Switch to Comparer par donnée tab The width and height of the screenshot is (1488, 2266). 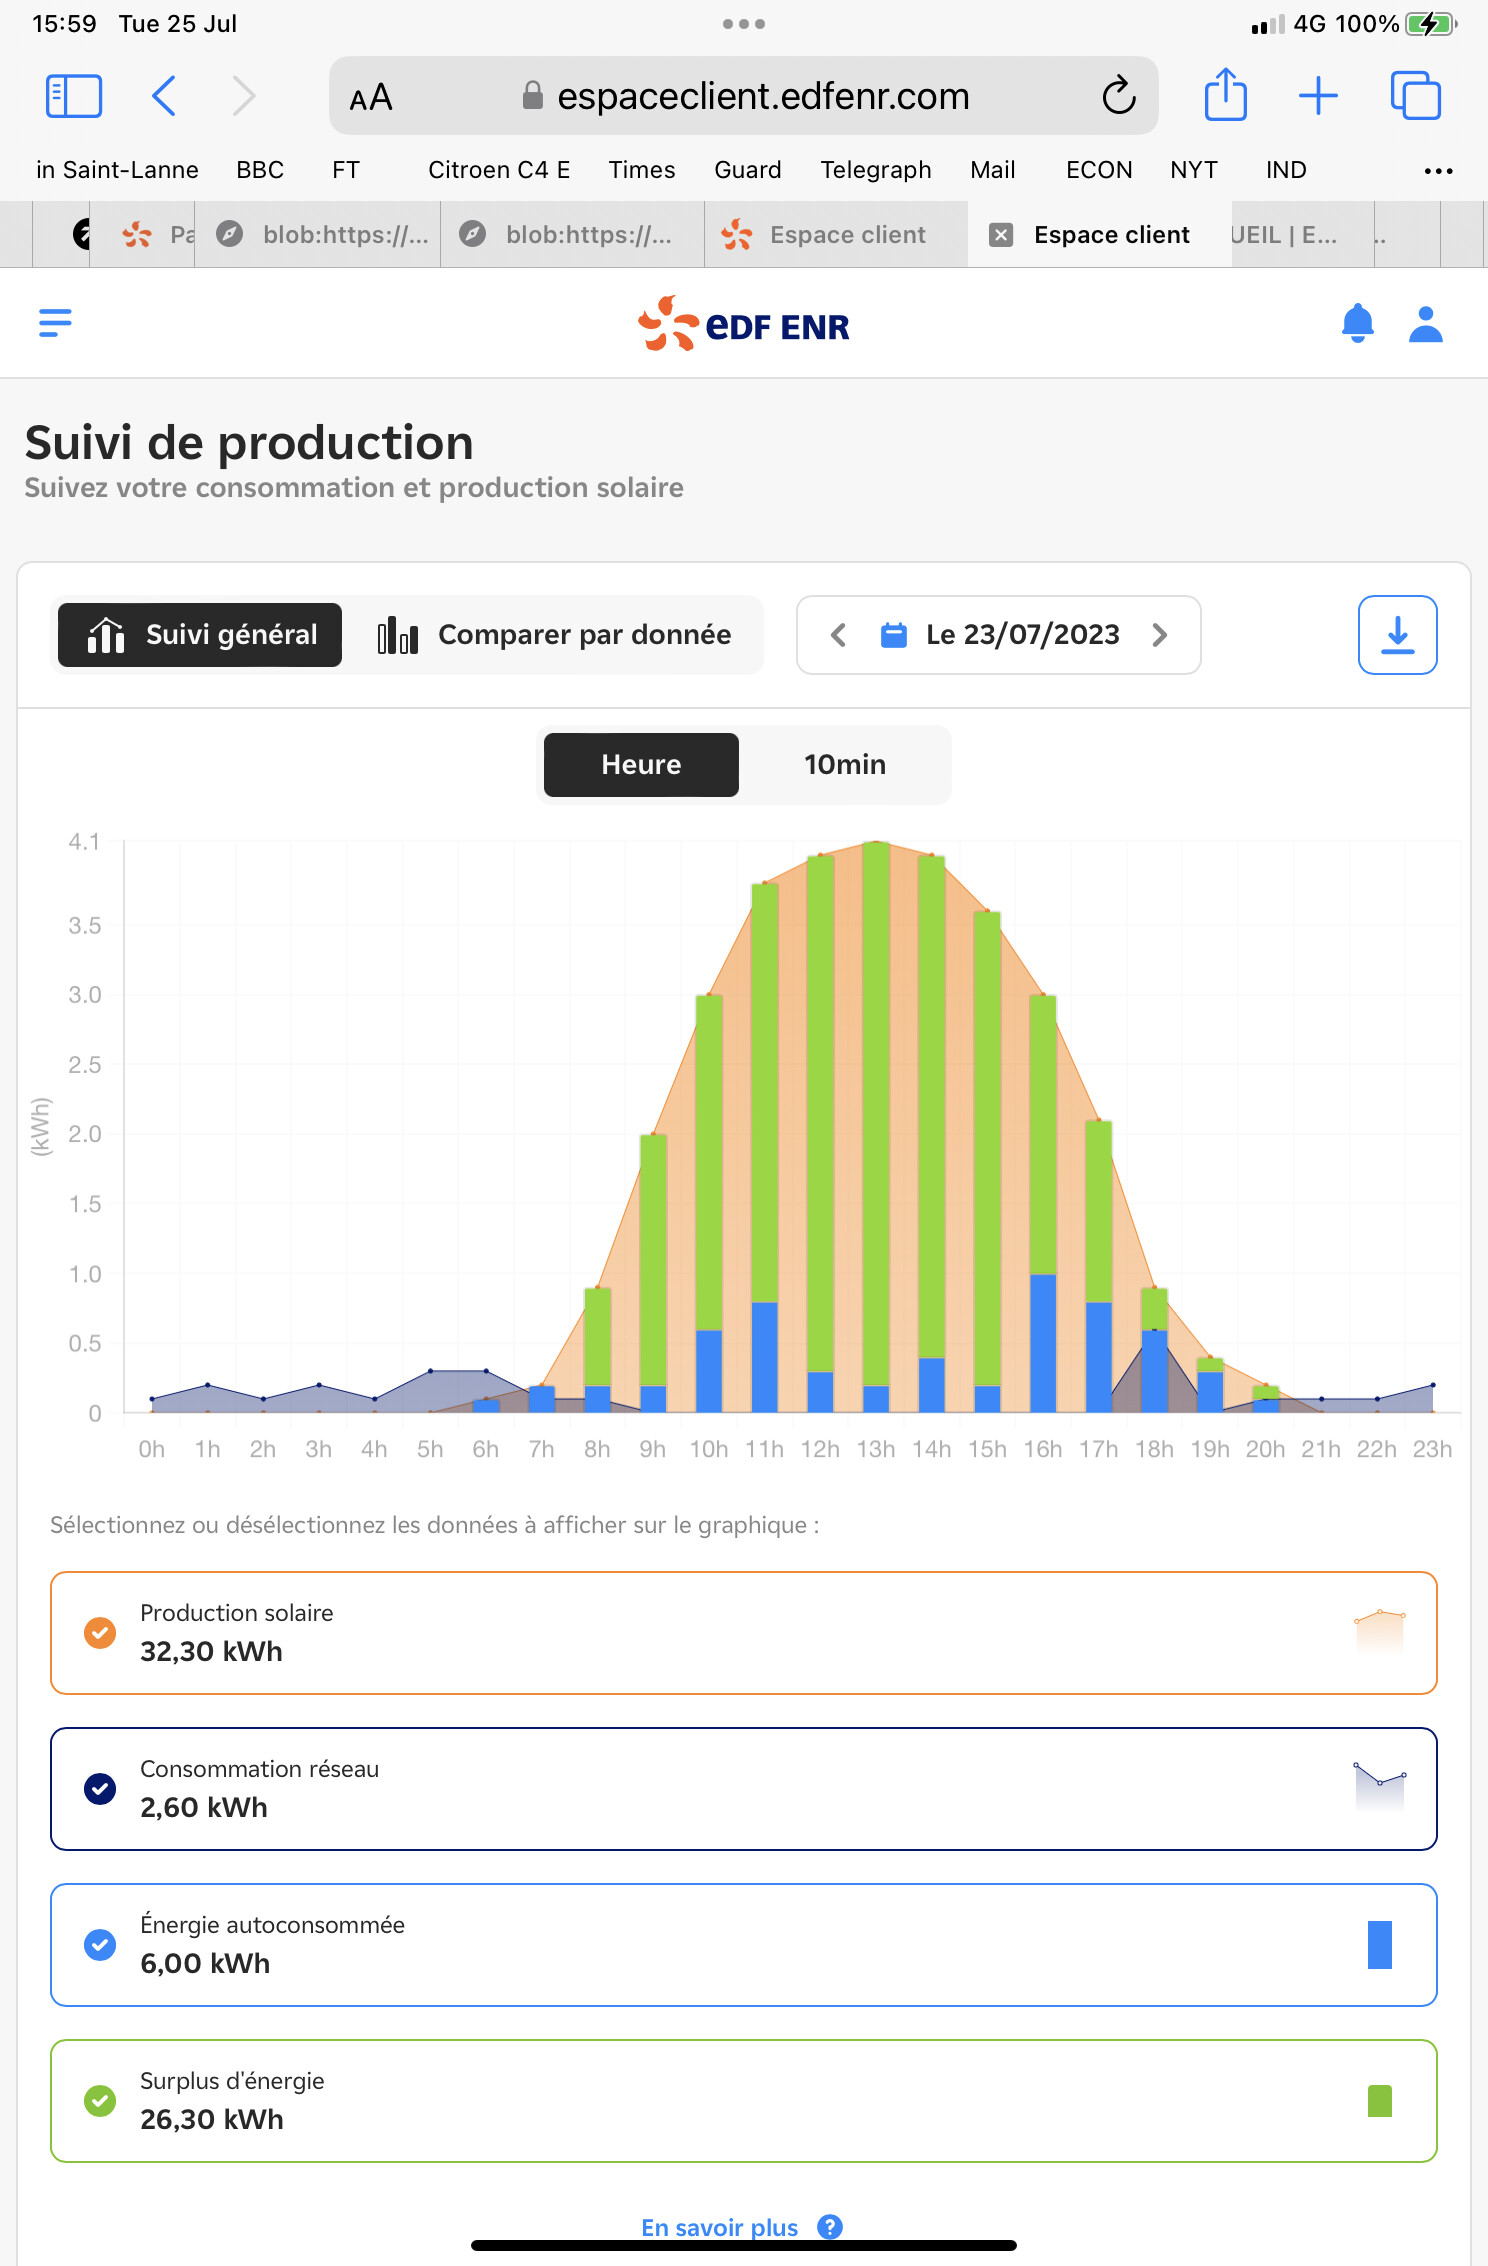[x=555, y=635]
